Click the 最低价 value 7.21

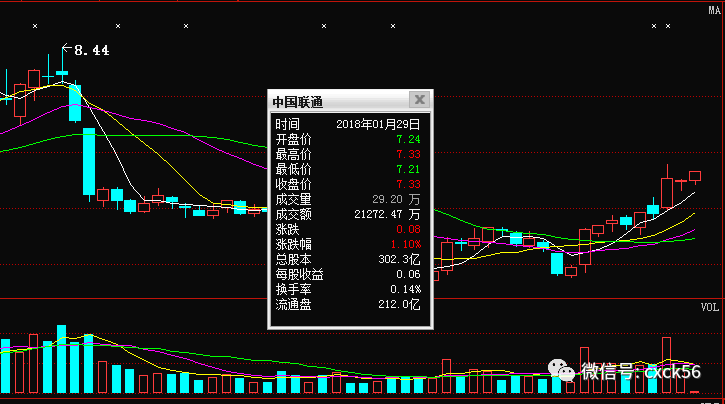(x=408, y=169)
